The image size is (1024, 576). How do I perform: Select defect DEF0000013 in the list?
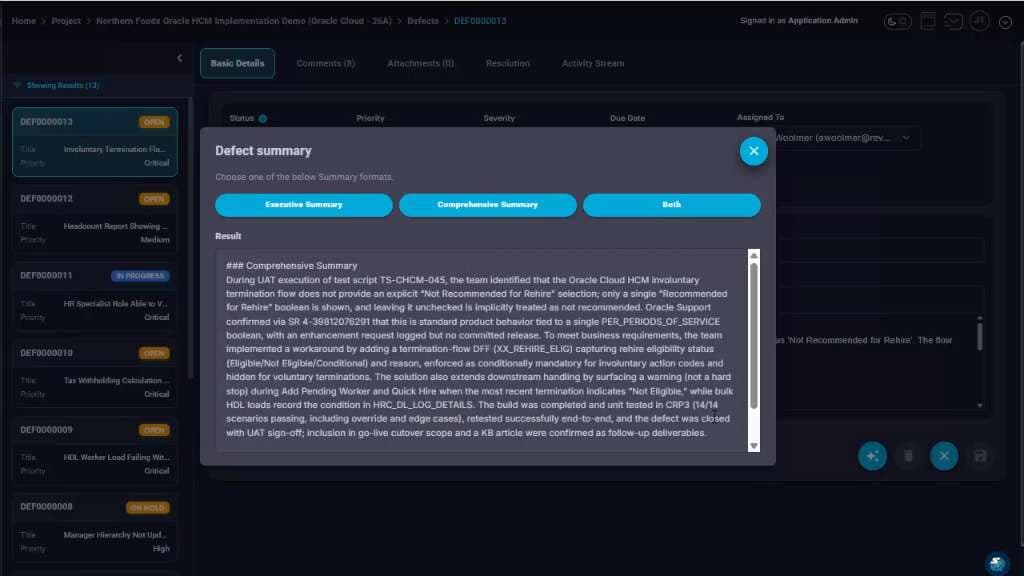(x=95, y=142)
